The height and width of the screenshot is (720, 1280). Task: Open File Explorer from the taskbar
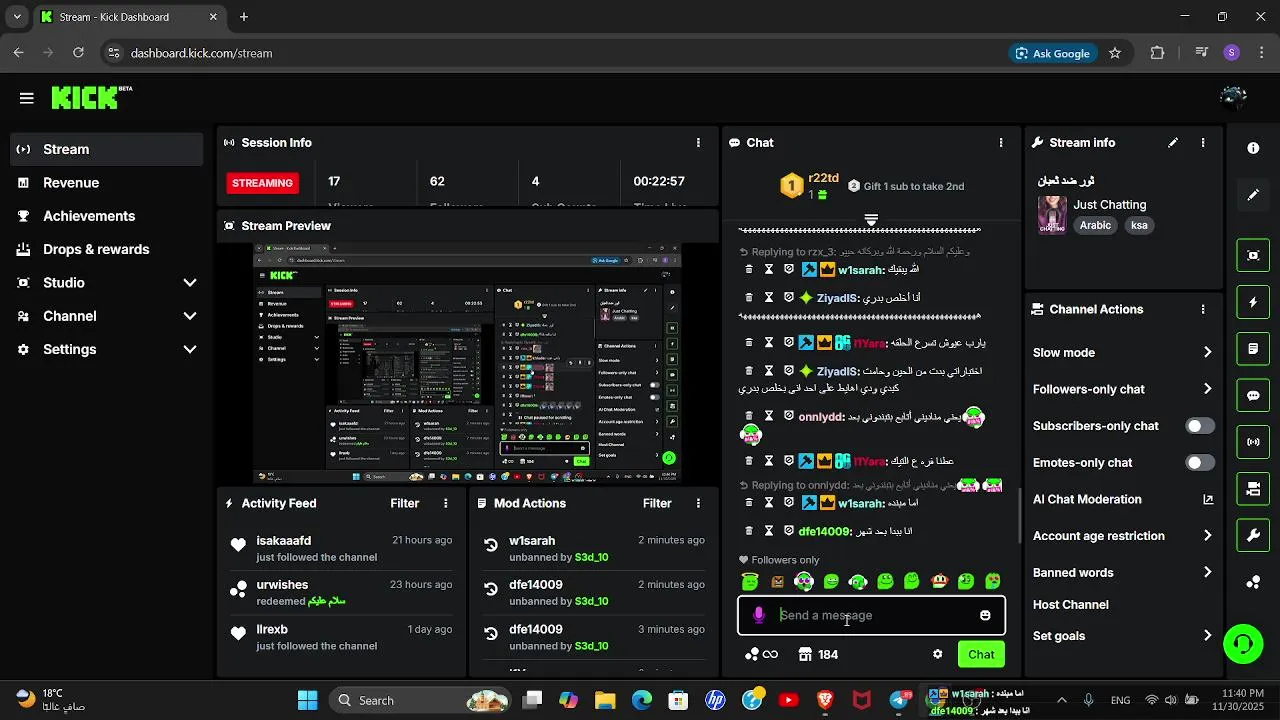605,700
